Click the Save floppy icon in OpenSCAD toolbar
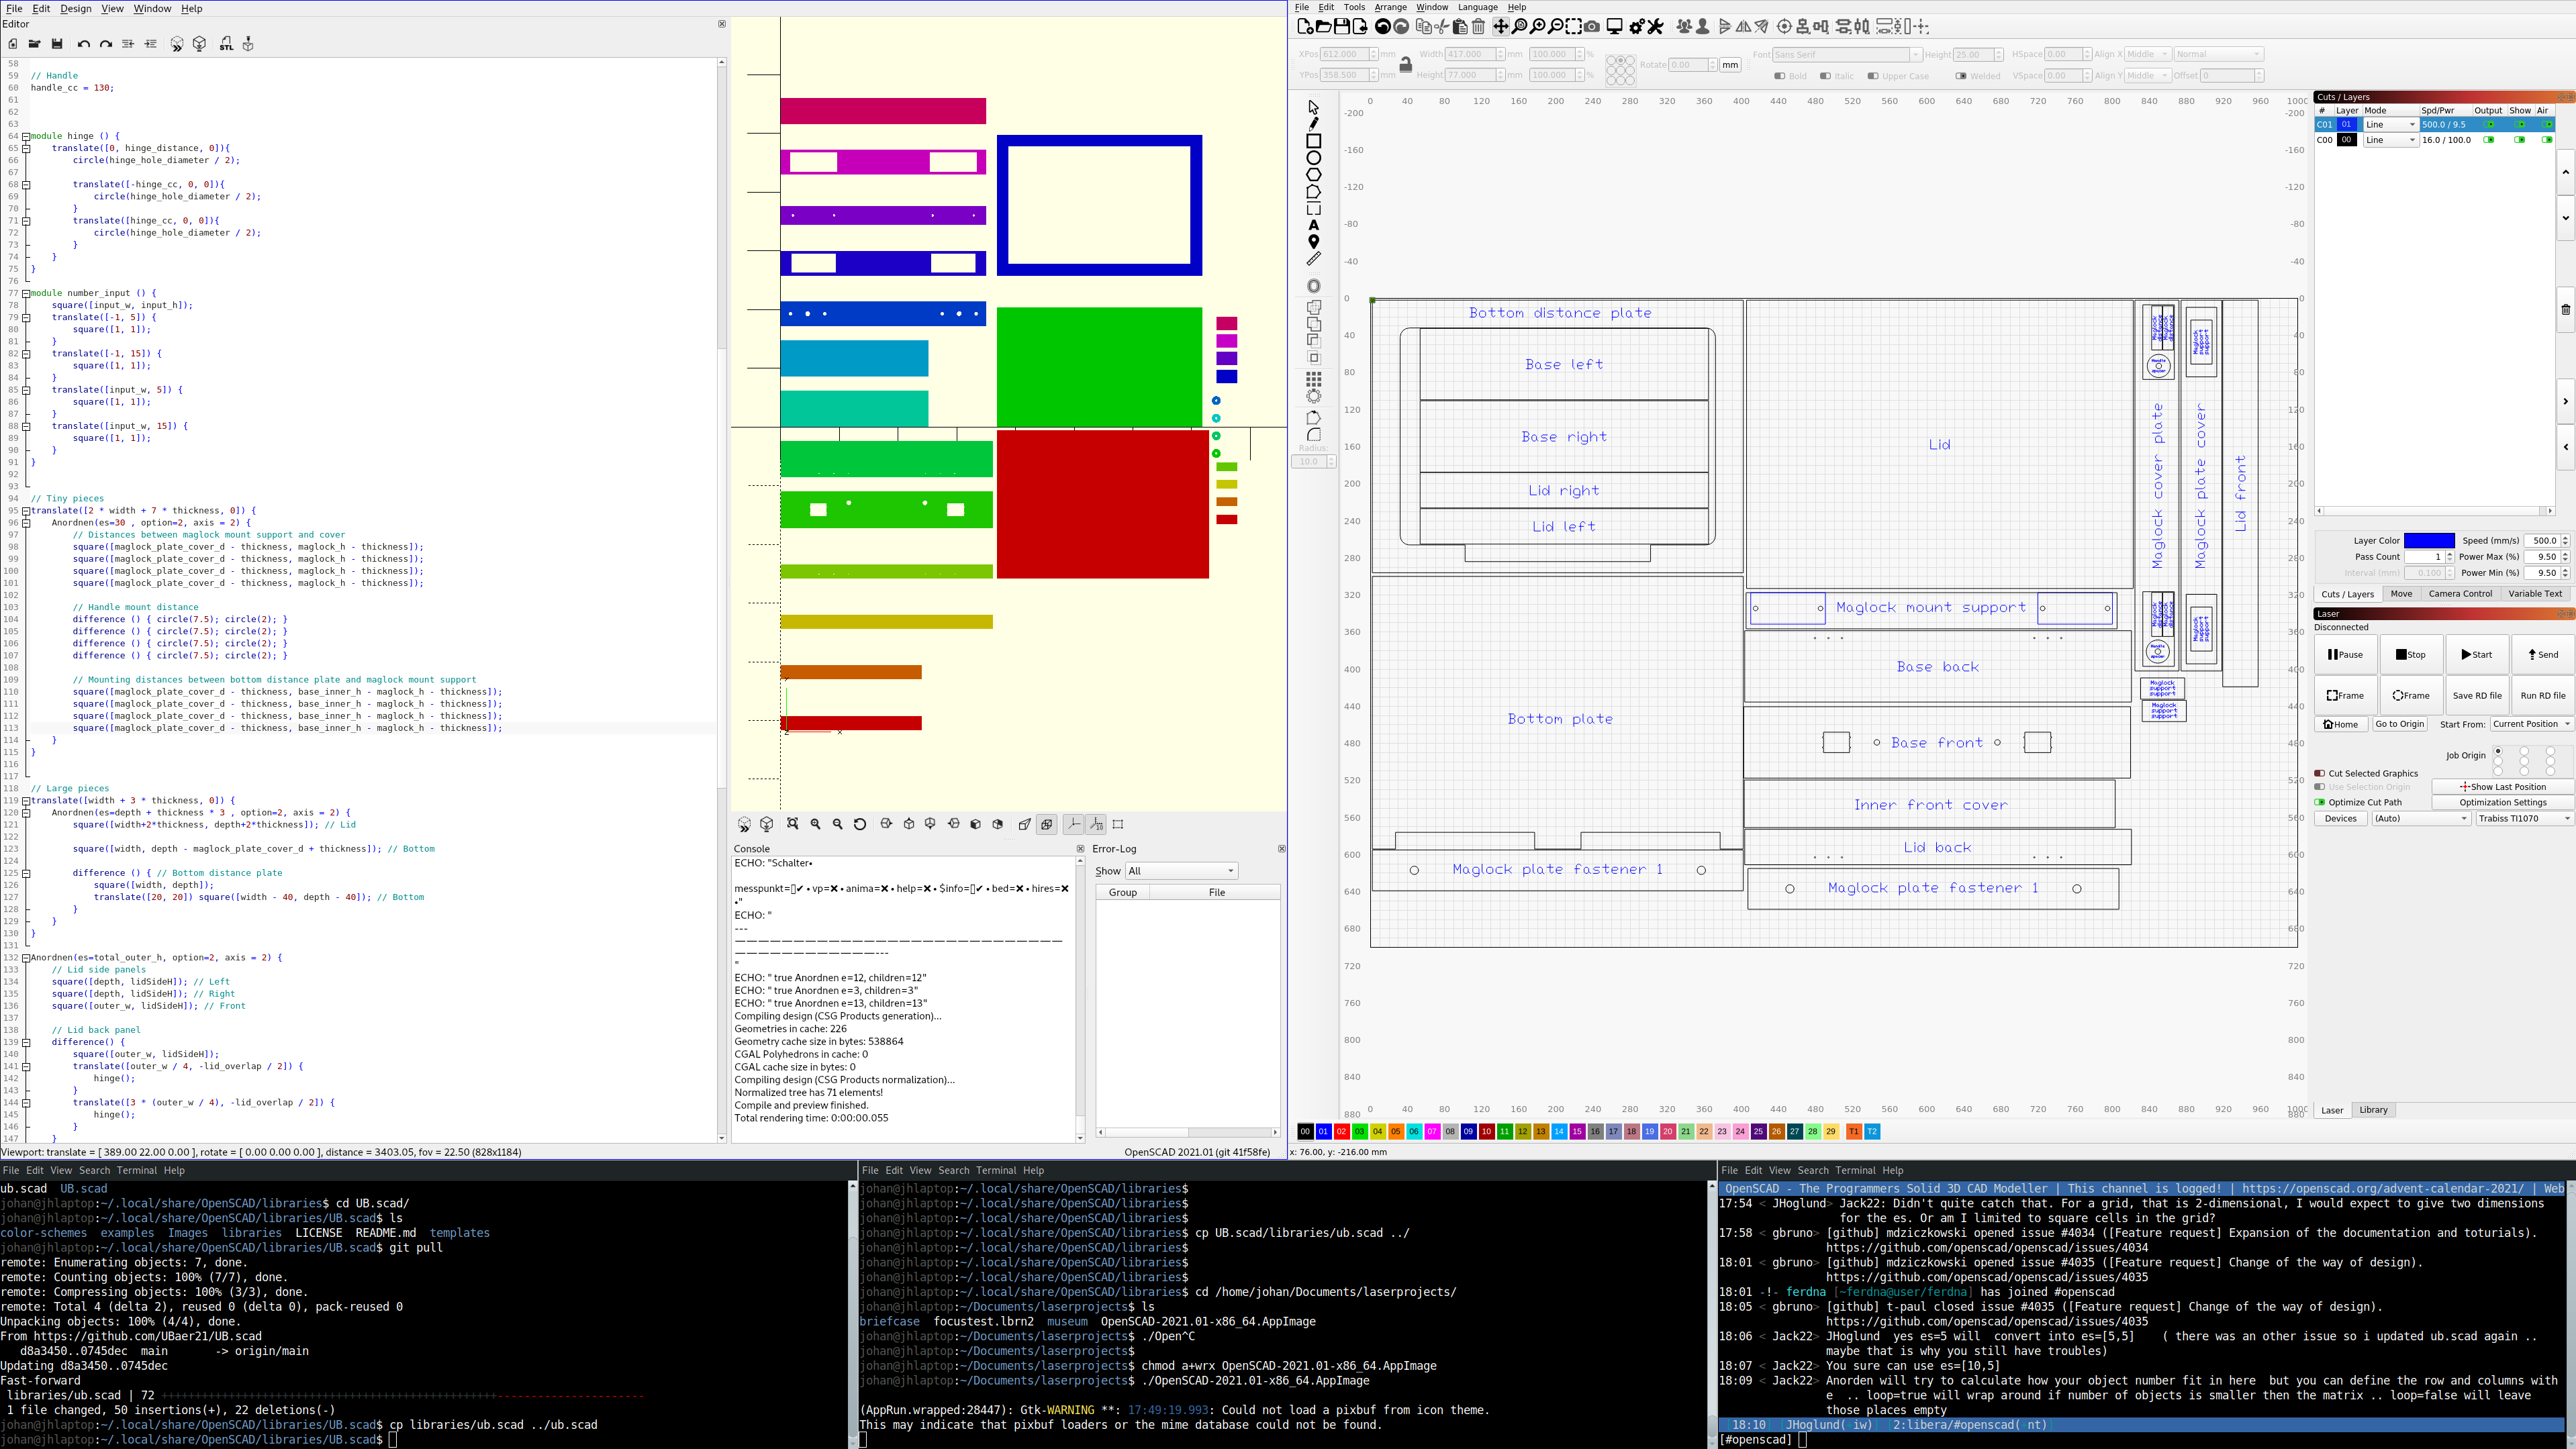 [x=57, y=44]
